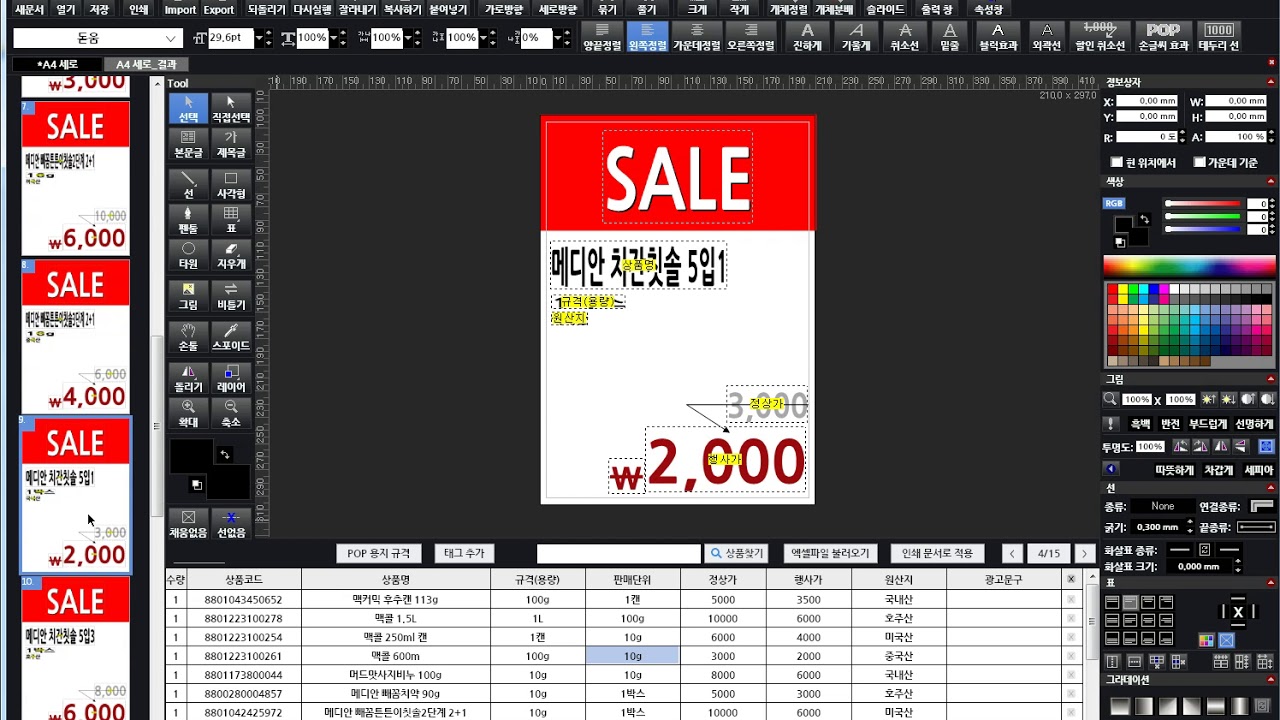Screen dimensions: 1280x720
Task: Select the 표 table tool
Action: point(231,220)
